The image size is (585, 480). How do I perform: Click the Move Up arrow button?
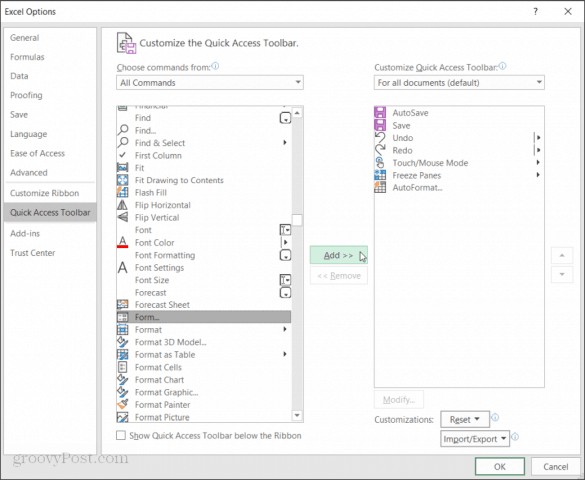pyautogui.click(x=562, y=255)
